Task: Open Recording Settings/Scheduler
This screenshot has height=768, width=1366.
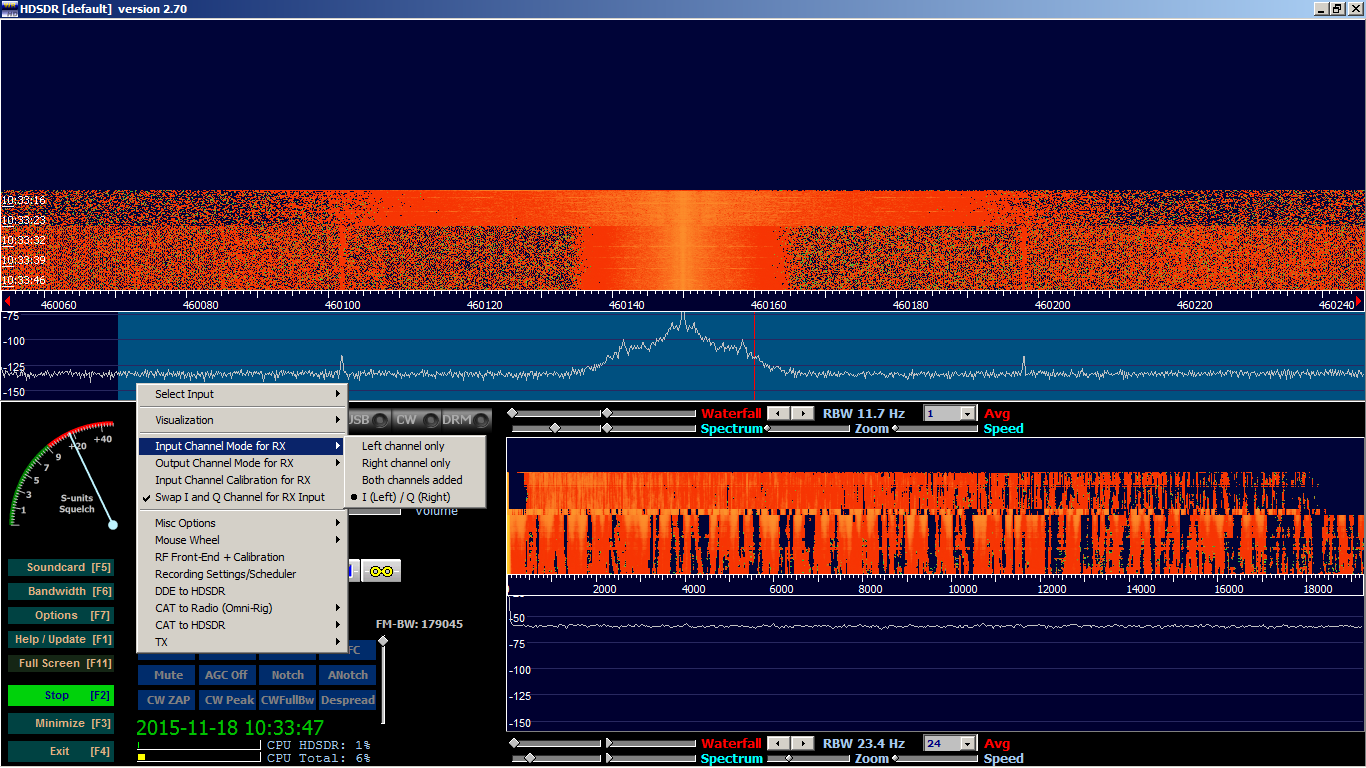Action: pyautogui.click(x=241, y=574)
